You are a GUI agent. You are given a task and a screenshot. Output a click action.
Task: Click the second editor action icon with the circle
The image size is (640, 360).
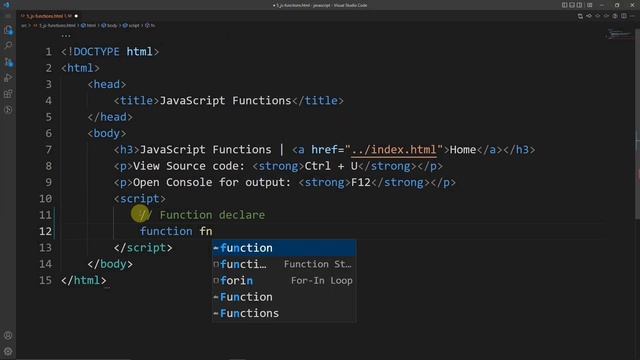coord(589,16)
